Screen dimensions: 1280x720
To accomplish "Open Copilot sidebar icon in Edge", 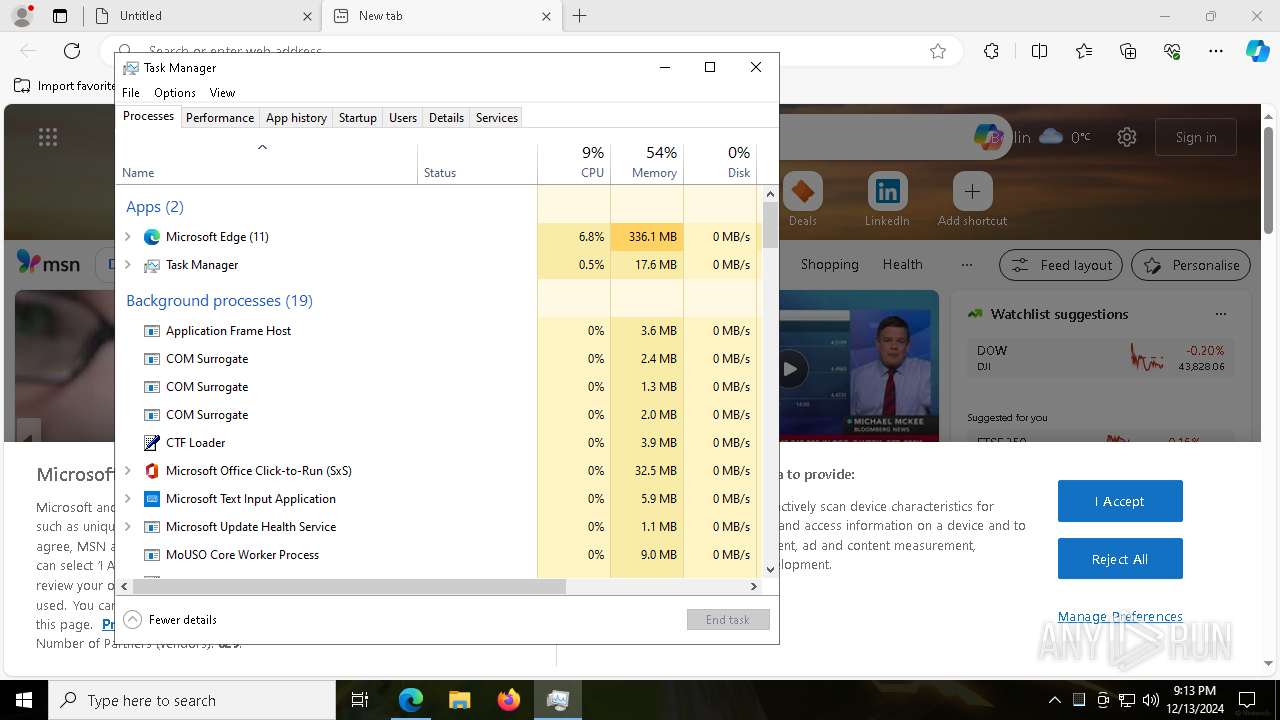I will point(1257,51).
